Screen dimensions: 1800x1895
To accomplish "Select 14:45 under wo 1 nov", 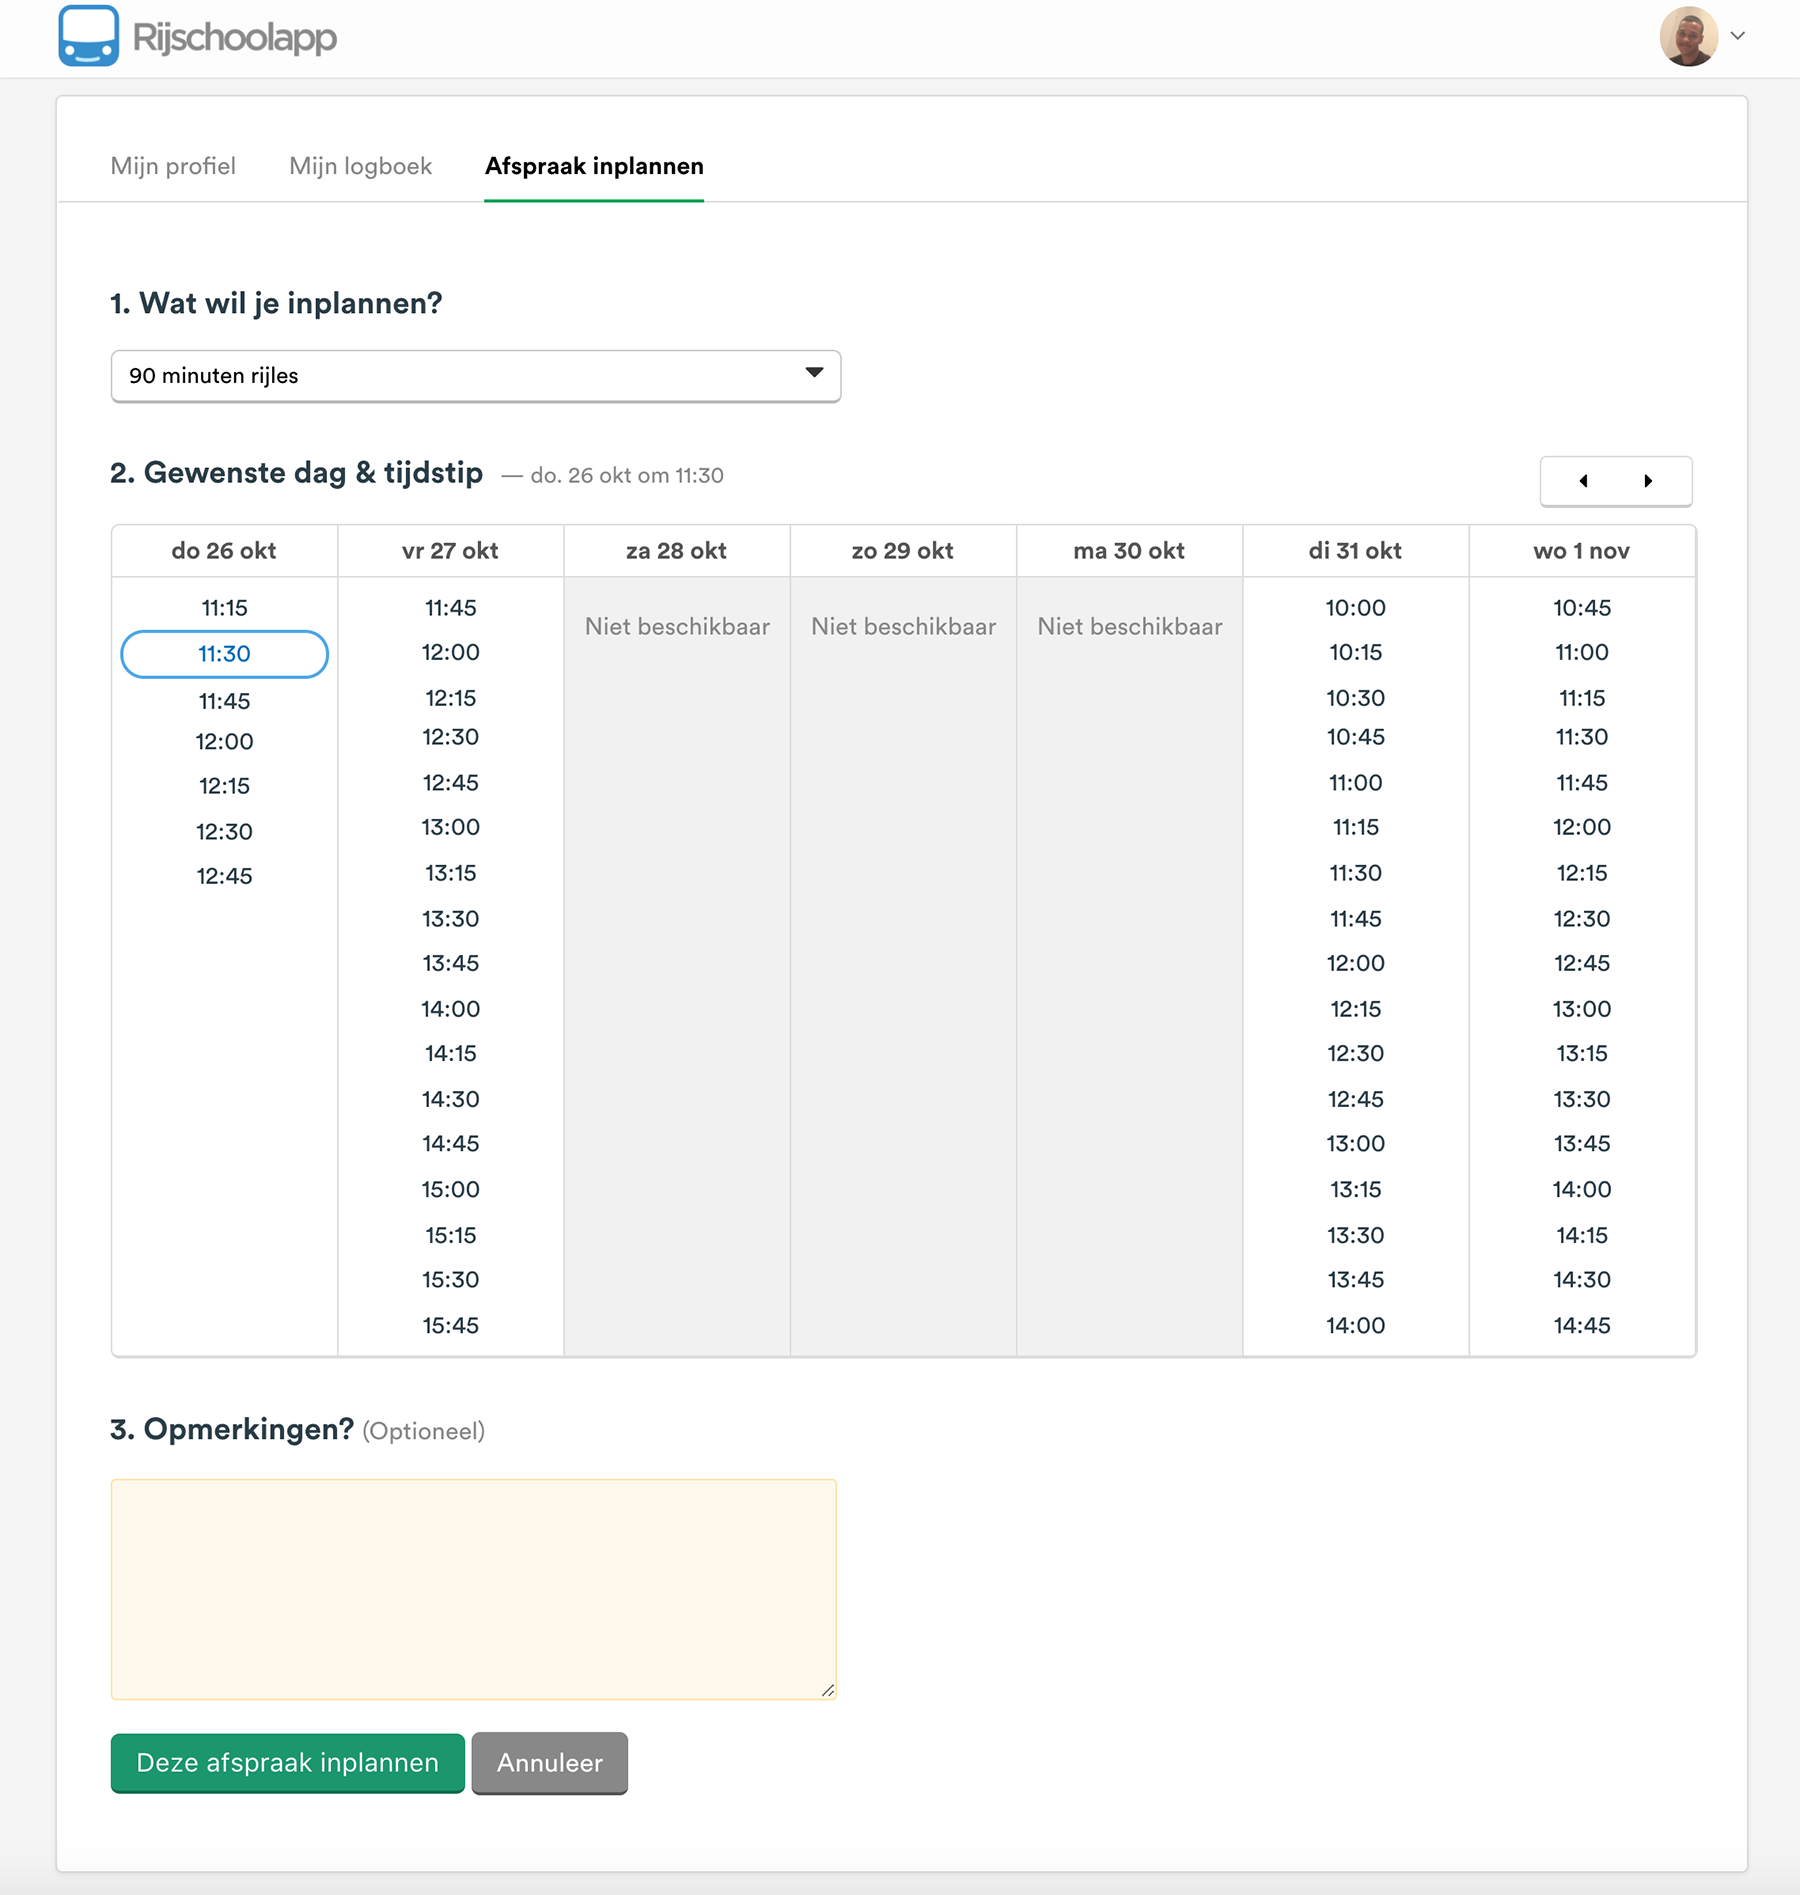I will [x=1580, y=1324].
